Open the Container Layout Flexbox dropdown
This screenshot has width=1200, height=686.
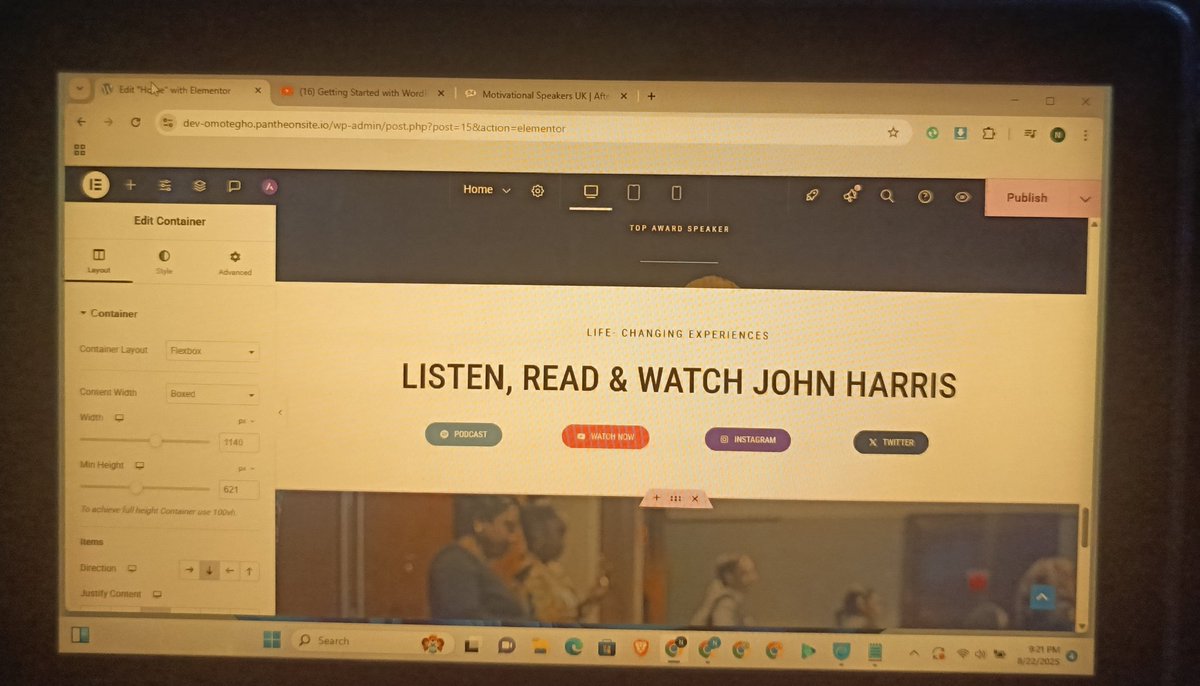click(x=212, y=351)
